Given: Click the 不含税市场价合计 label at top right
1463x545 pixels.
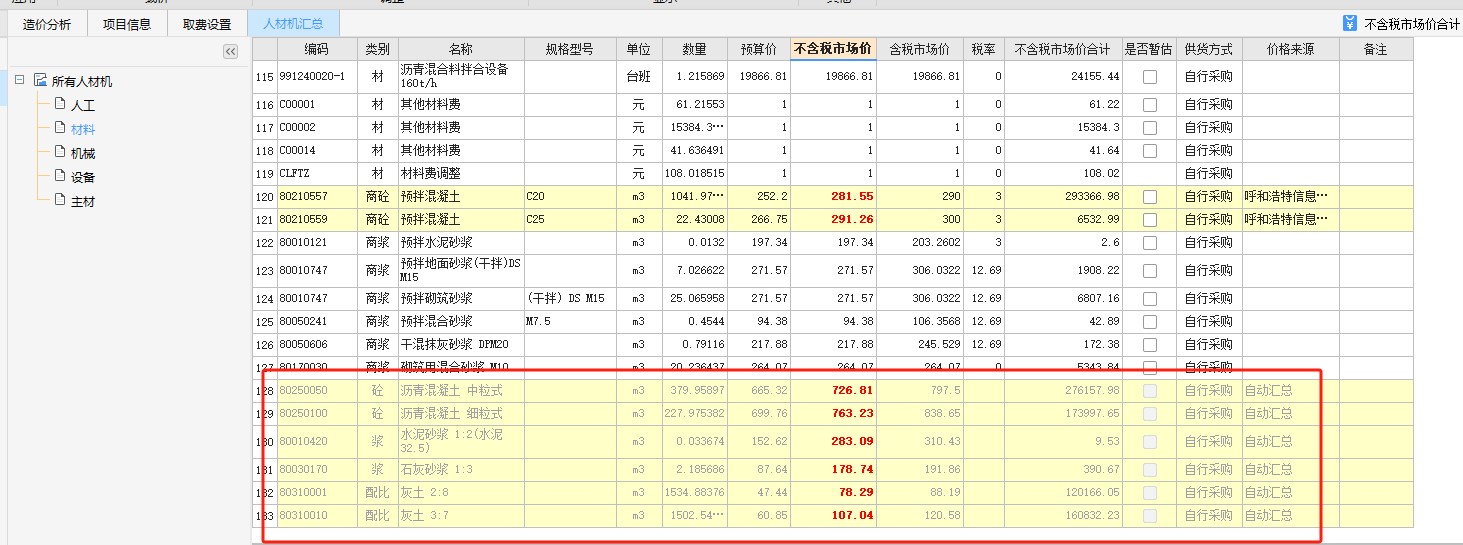Looking at the screenshot, I should [1411, 24].
